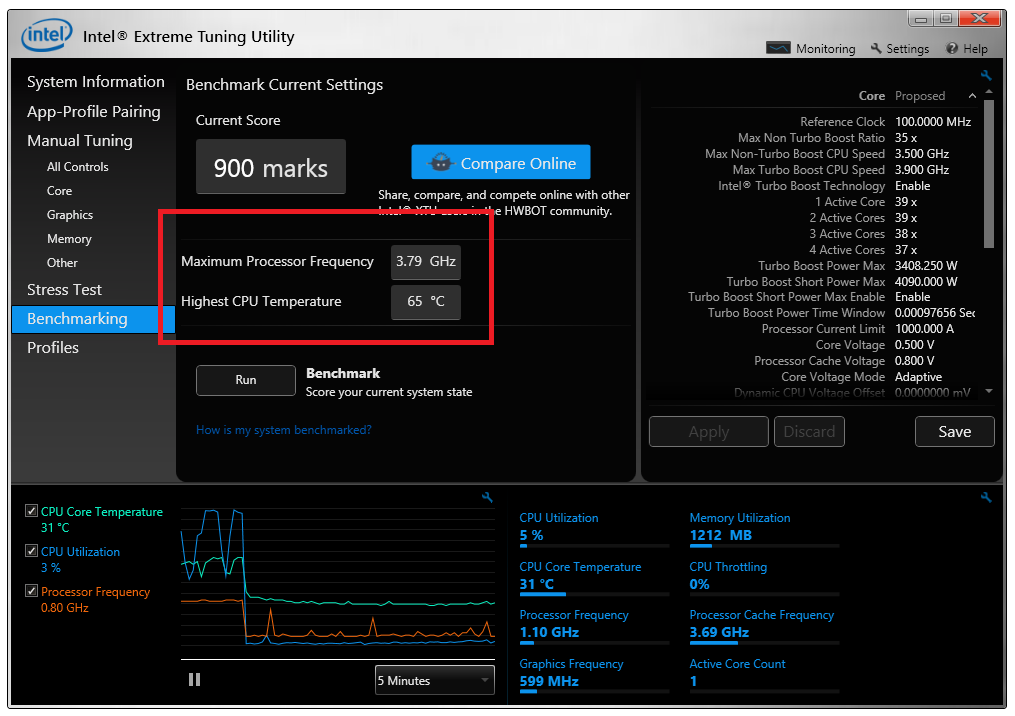Click Processor Current Limit 1000.000 A

point(924,329)
